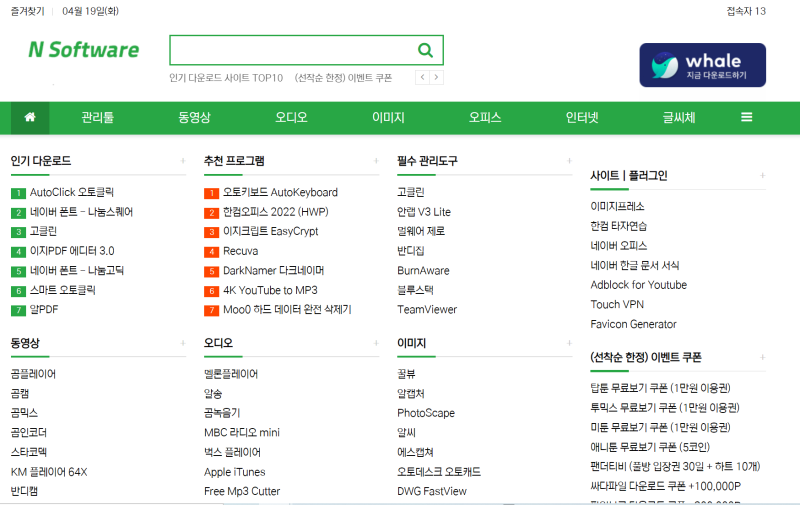This screenshot has width=800, height=505.
Task: Open Free Mp3 Cutter link
Action: point(242,491)
